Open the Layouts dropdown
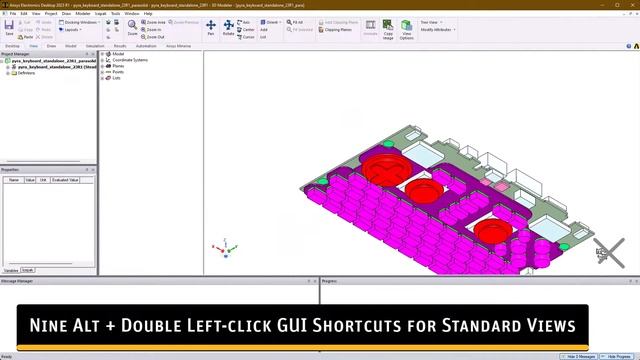640x360 pixels. (x=70, y=30)
